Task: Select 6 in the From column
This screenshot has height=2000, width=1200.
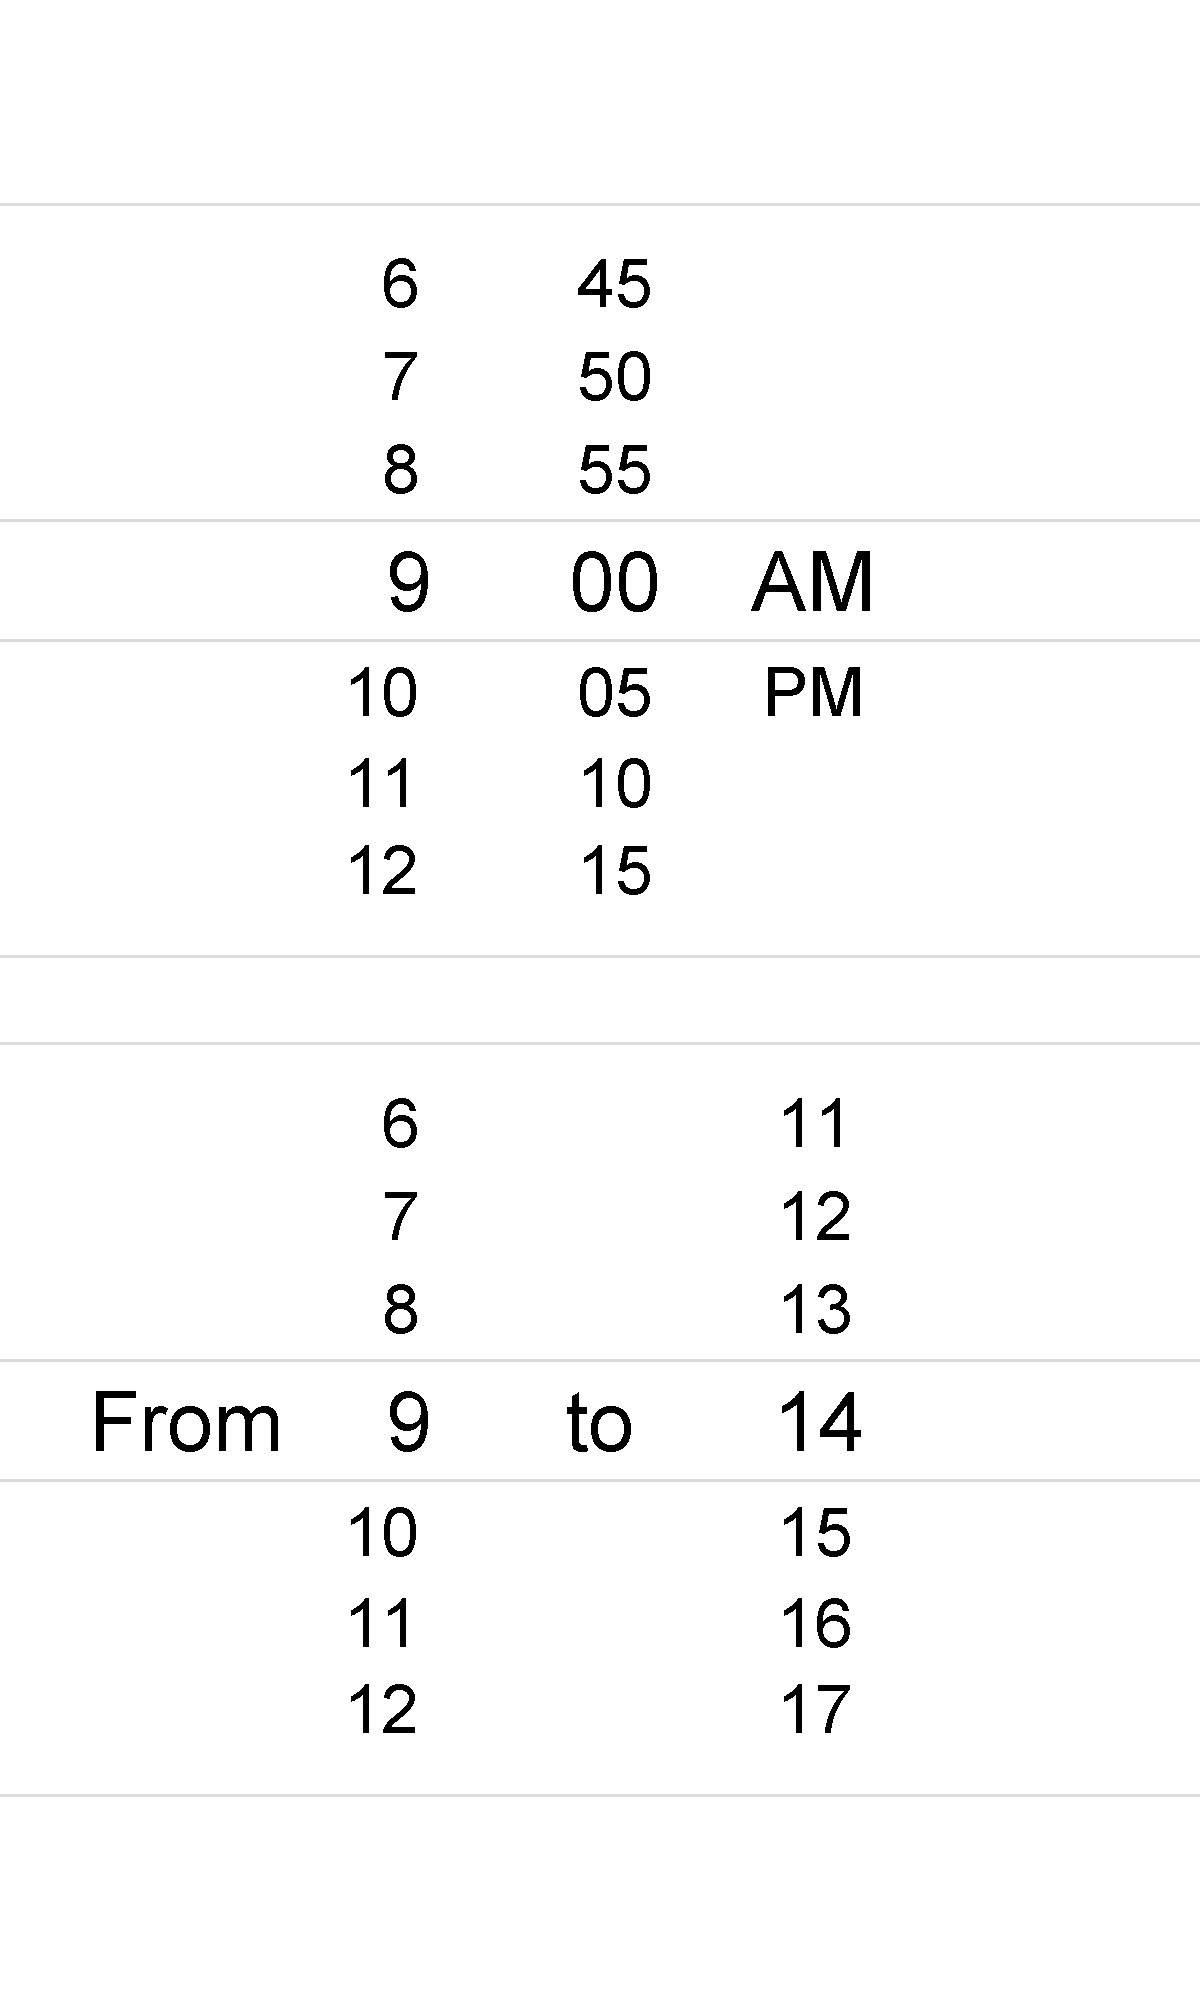Action: pyautogui.click(x=399, y=1123)
